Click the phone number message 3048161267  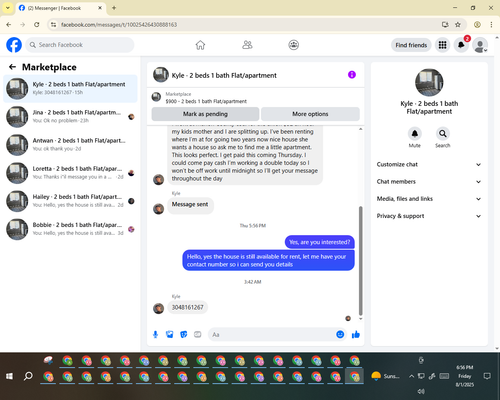click(x=187, y=307)
